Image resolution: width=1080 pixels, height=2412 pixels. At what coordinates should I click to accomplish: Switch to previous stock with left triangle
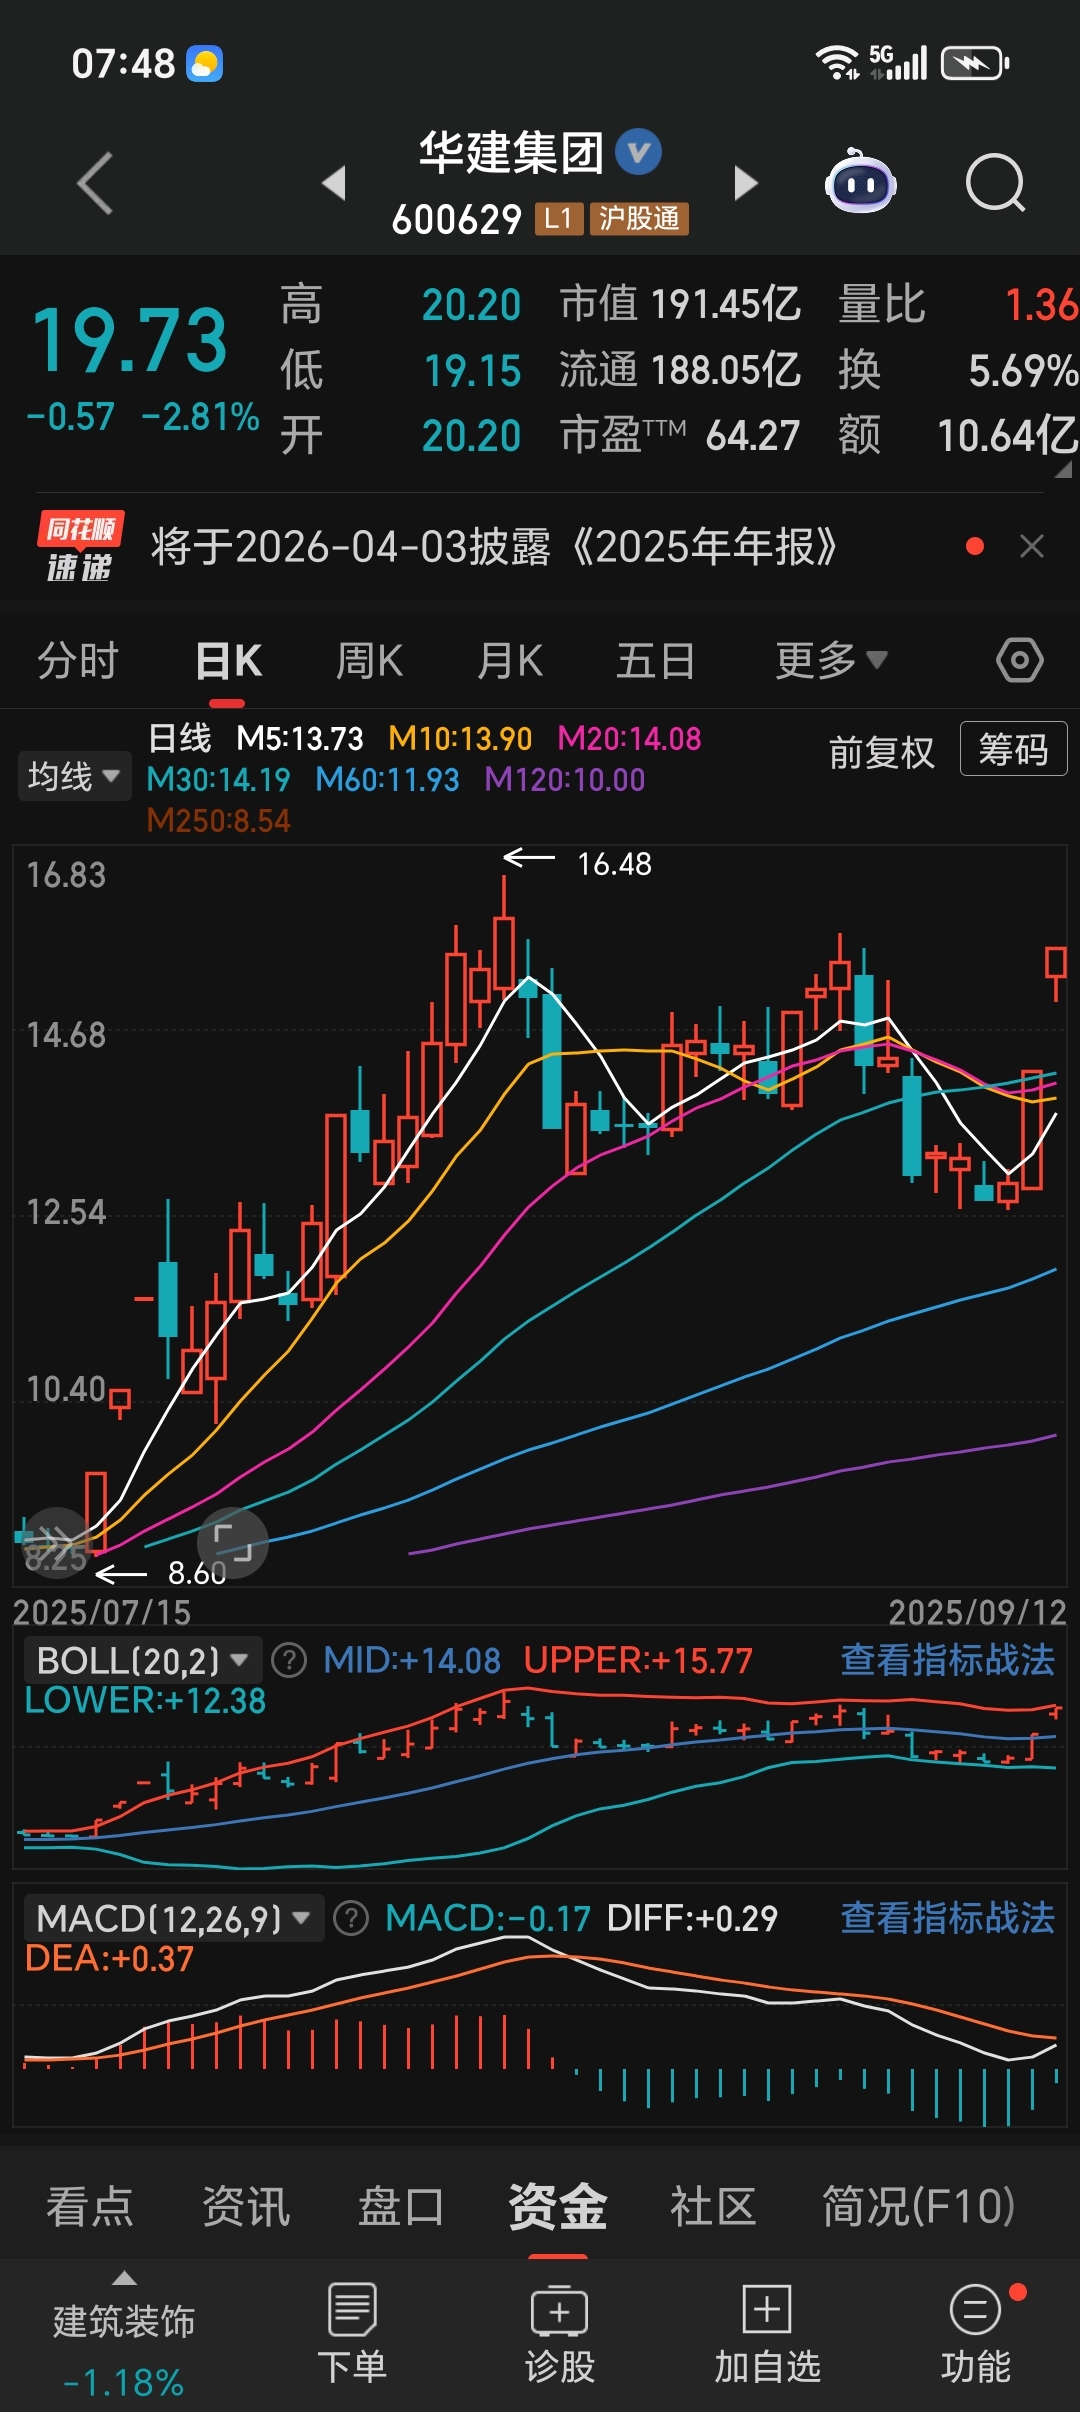click(335, 183)
